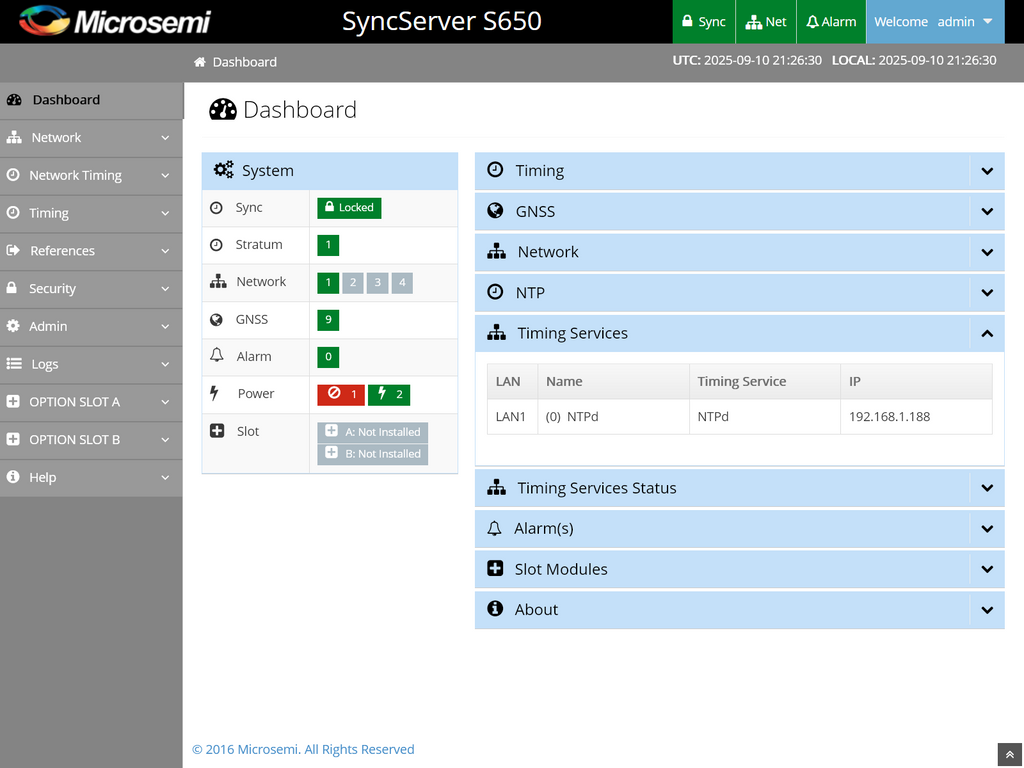Expand the NTP panel
The height and width of the screenshot is (768, 1024).
pyautogui.click(x=739, y=293)
